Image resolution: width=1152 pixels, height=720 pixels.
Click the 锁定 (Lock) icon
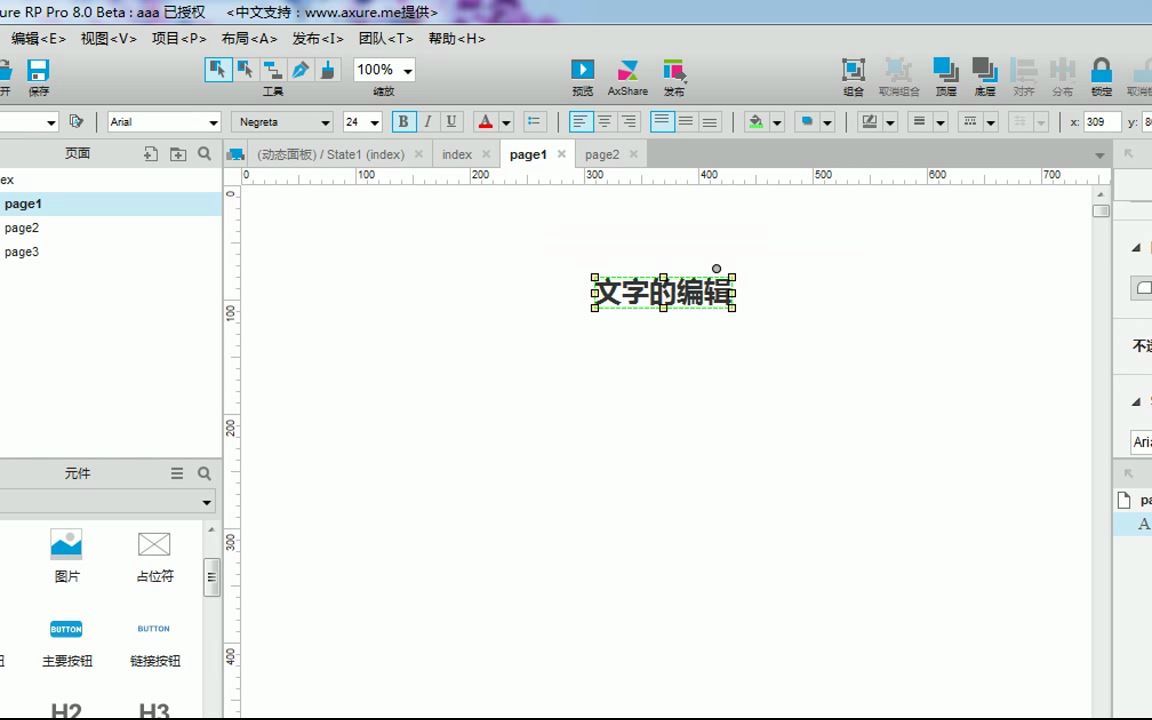pyautogui.click(x=1101, y=70)
